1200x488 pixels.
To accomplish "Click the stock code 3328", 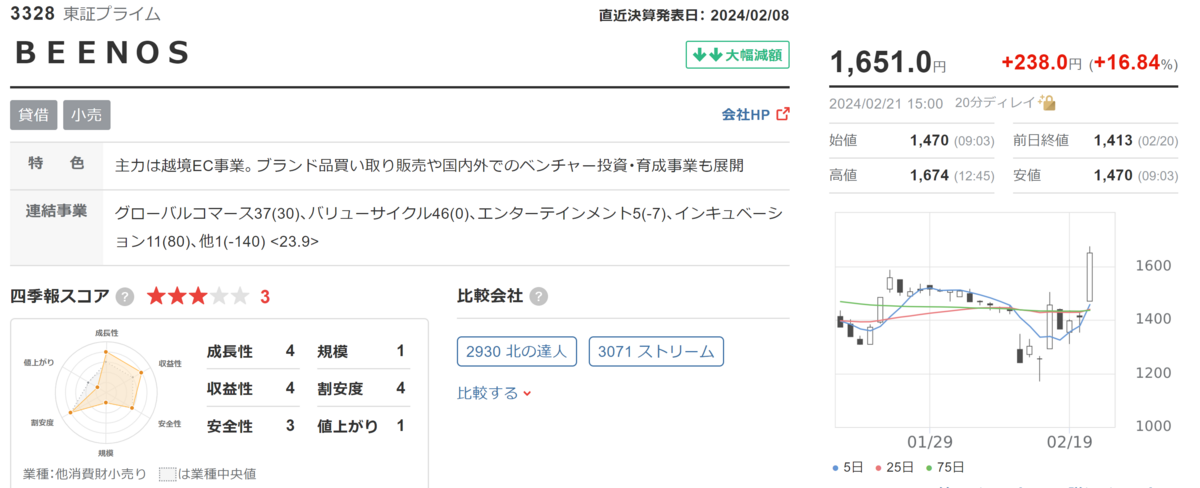I will click(32, 14).
